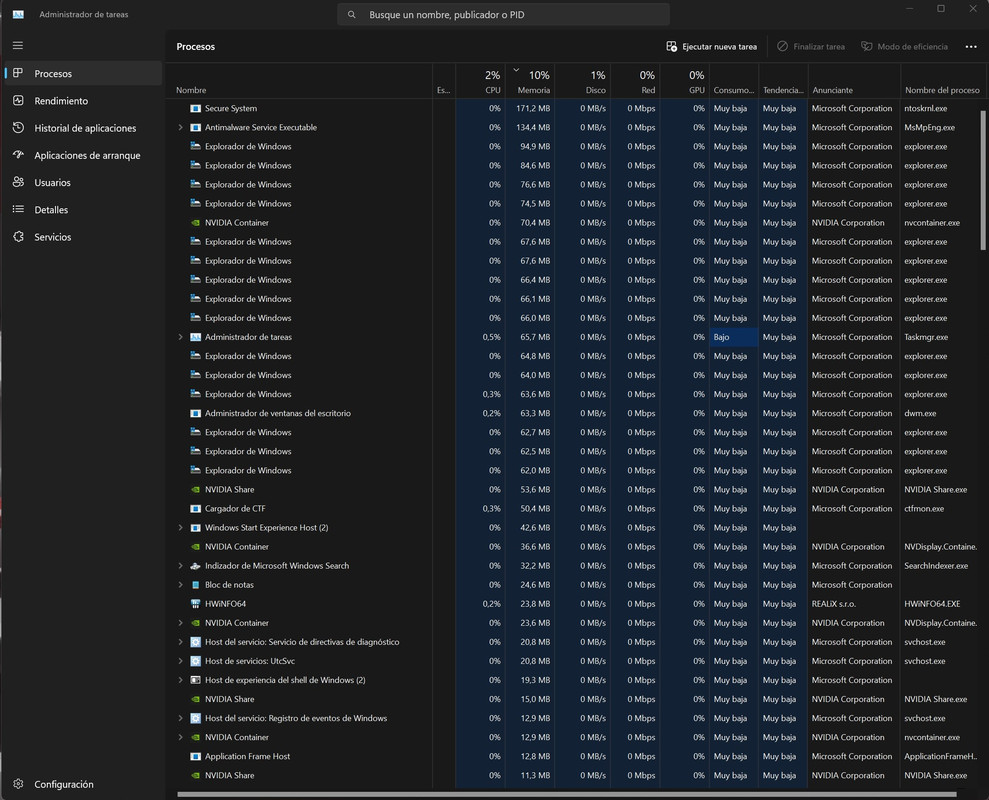Click the Application Frame Host icon
Screen dimensions: 989x800
[196, 756]
